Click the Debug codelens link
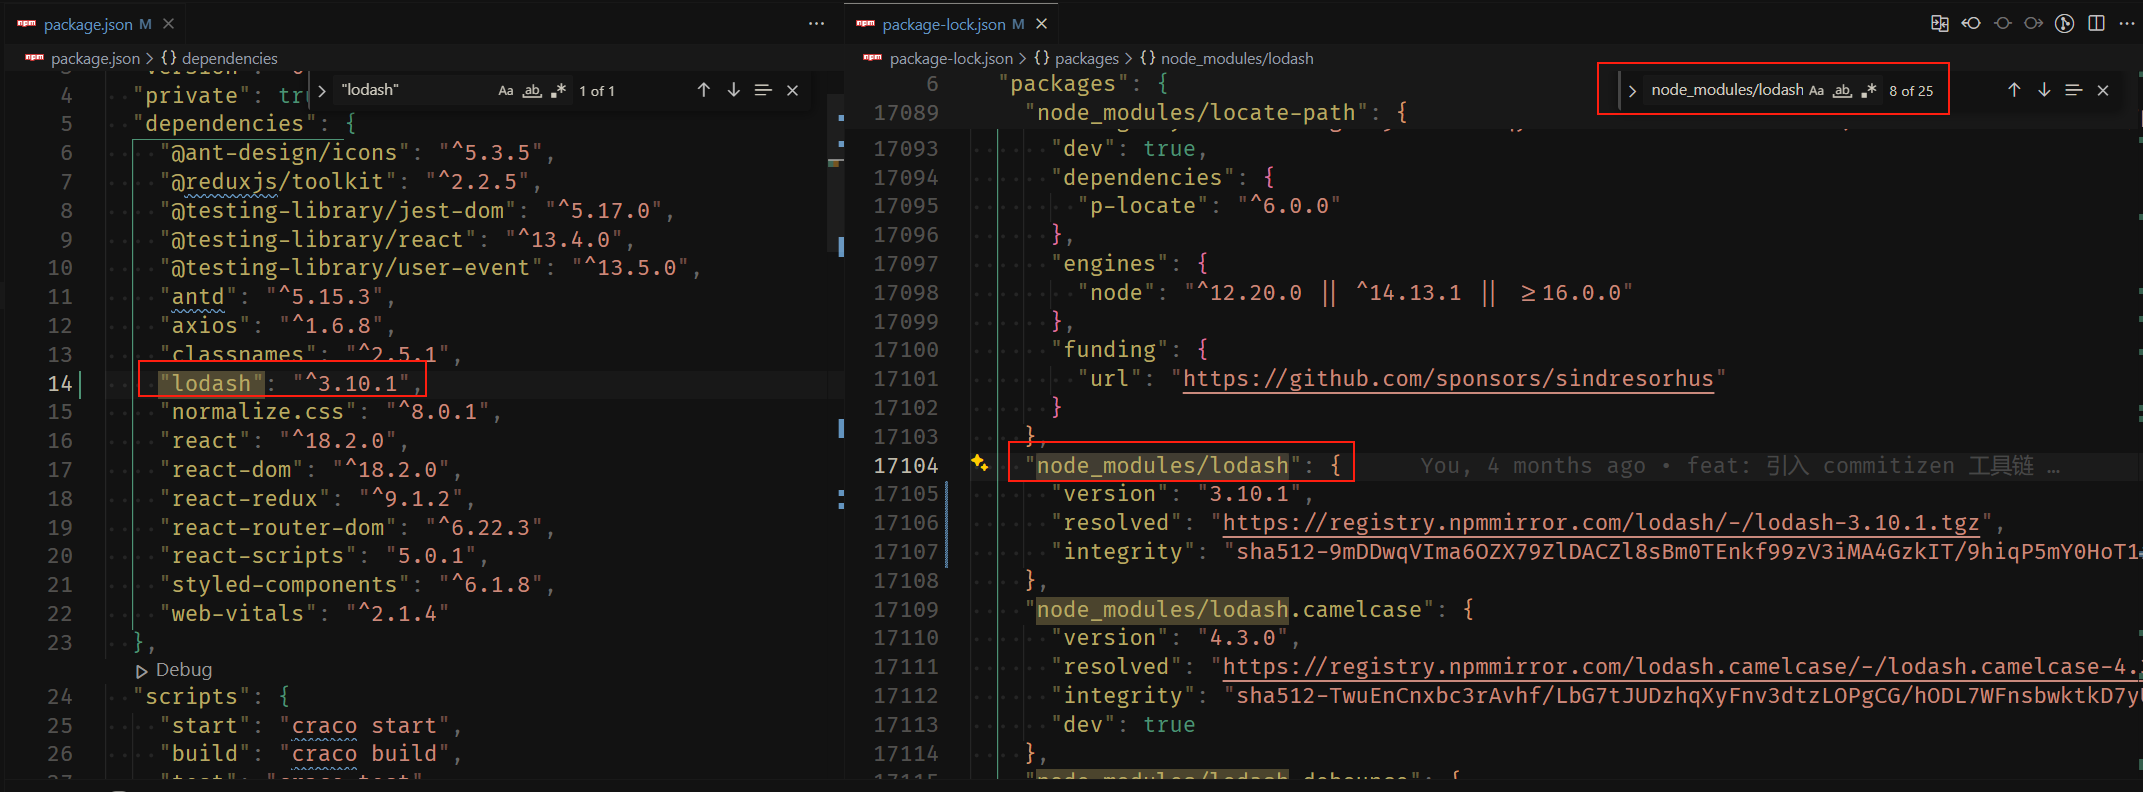 point(184,670)
